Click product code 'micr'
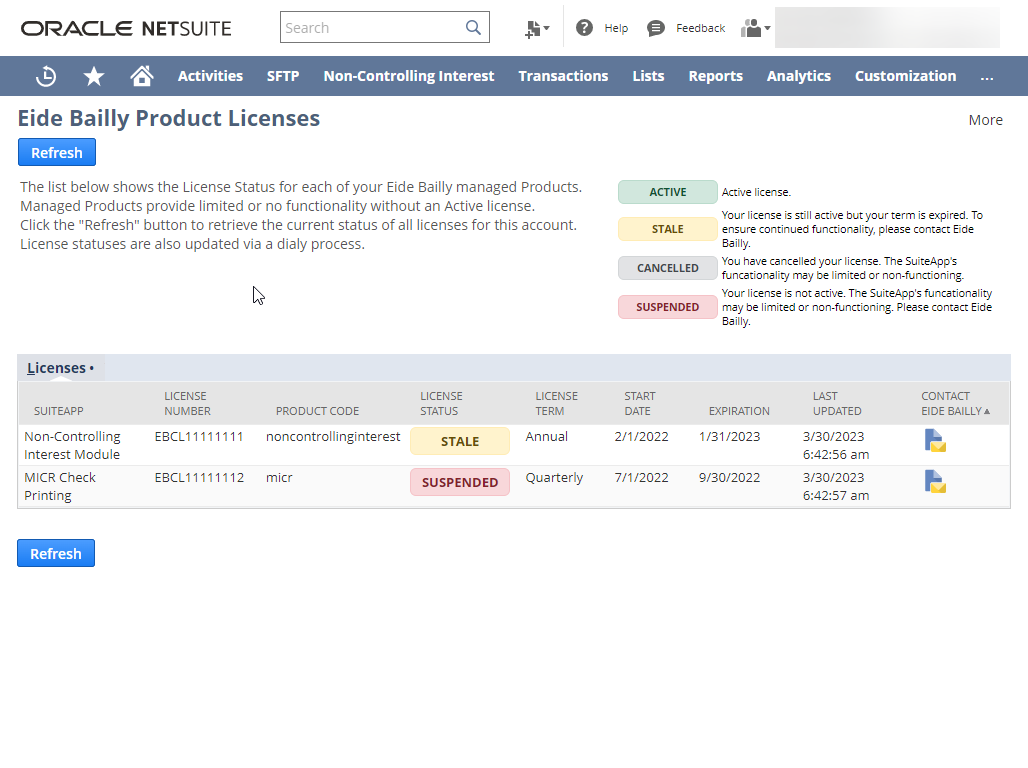1028x768 pixels. (279, 477)
